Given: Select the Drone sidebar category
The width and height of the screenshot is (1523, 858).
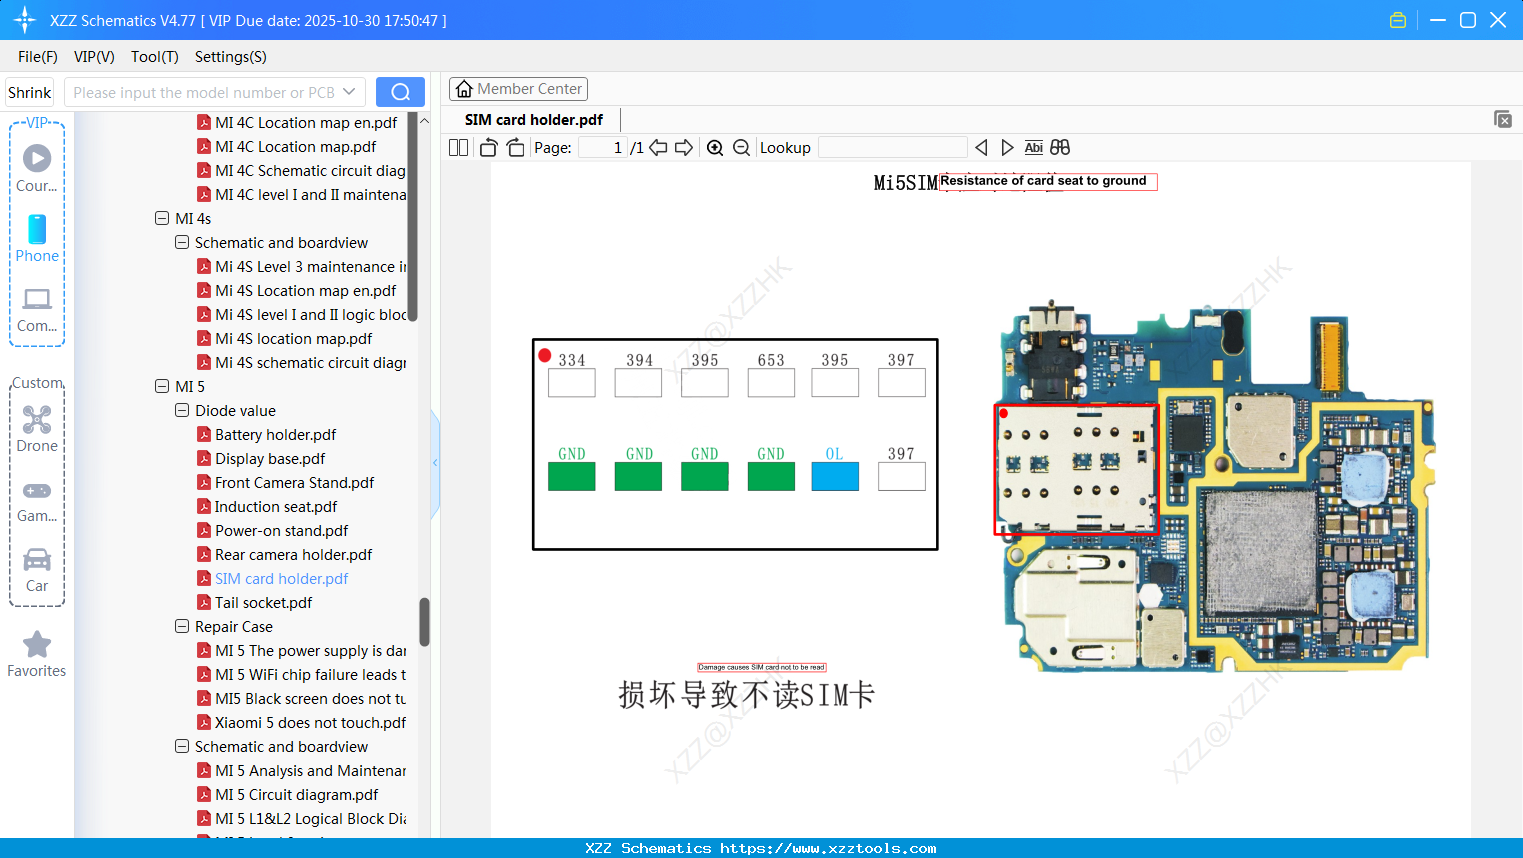Looking at the screenshot, I should [37, 429].
